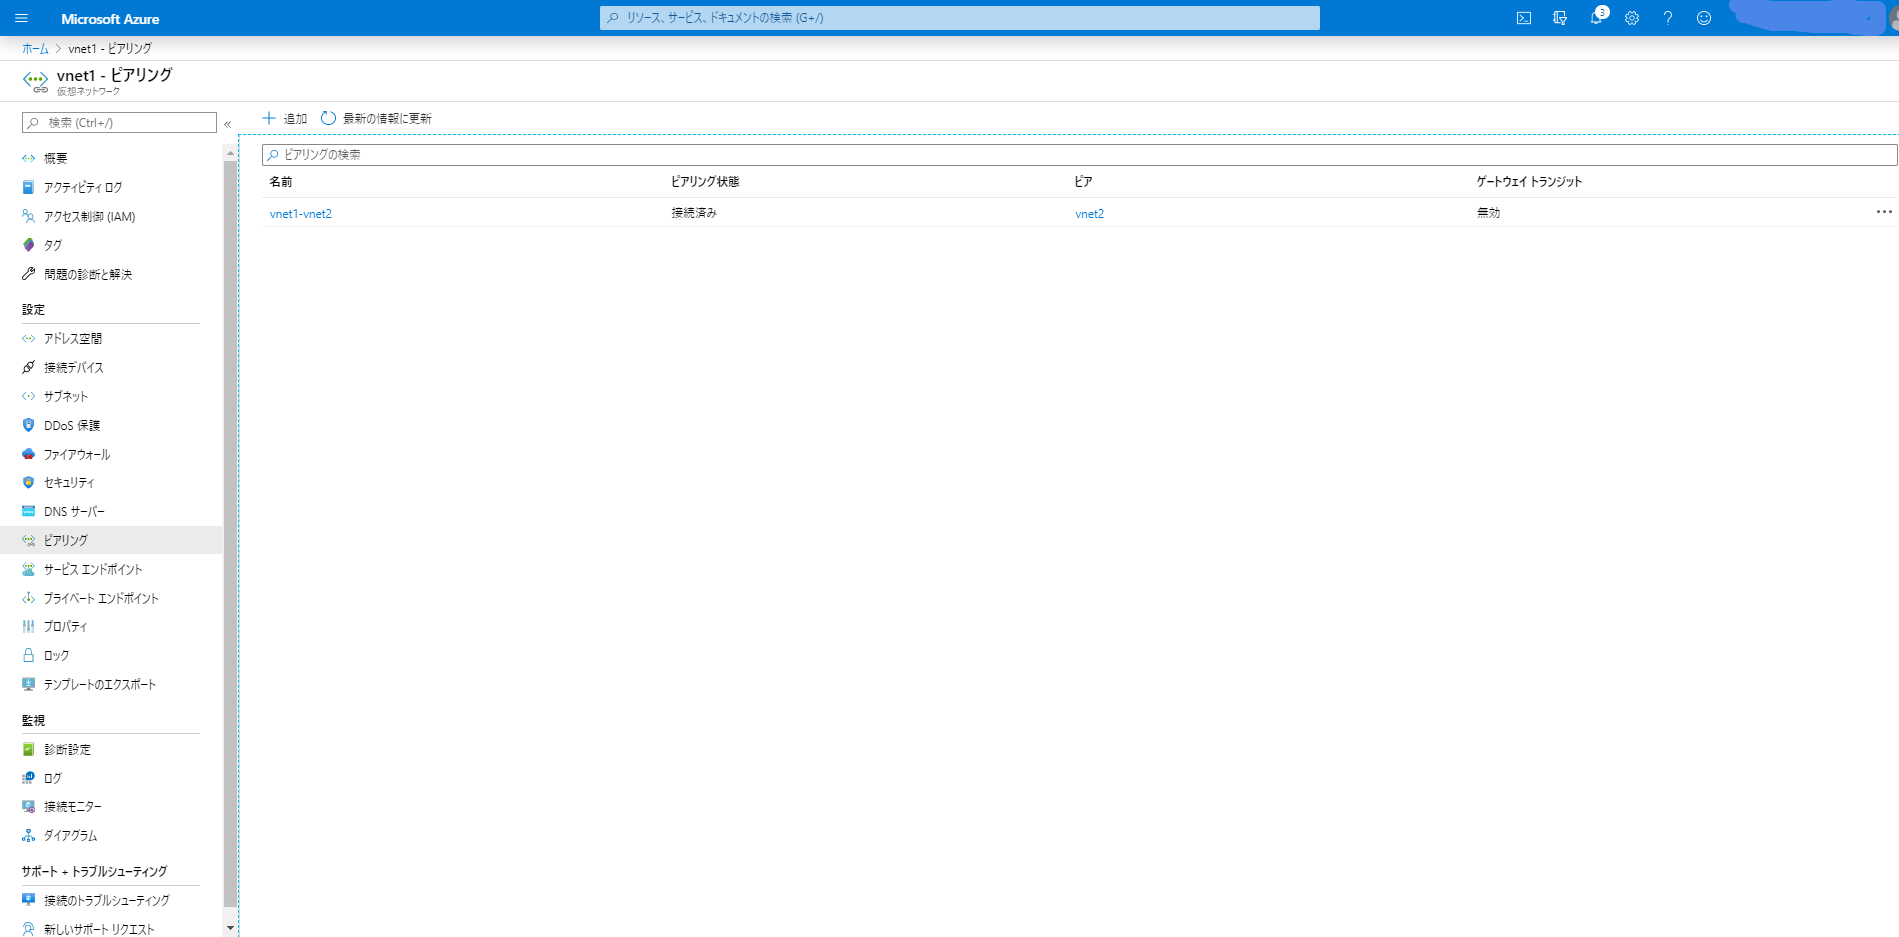Click the help question mark icon
Screen dimensions: 1899x937
pyautogui.click(x=1667, y=18)
